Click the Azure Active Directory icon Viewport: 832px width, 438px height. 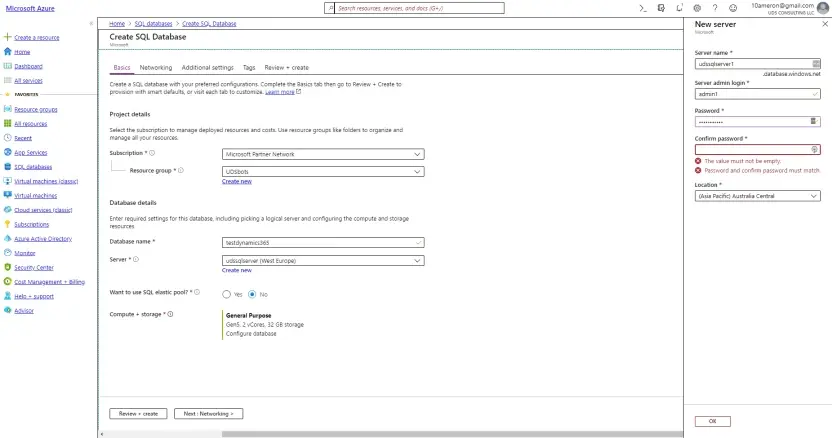pyautogui.click(x=7, y=238)
